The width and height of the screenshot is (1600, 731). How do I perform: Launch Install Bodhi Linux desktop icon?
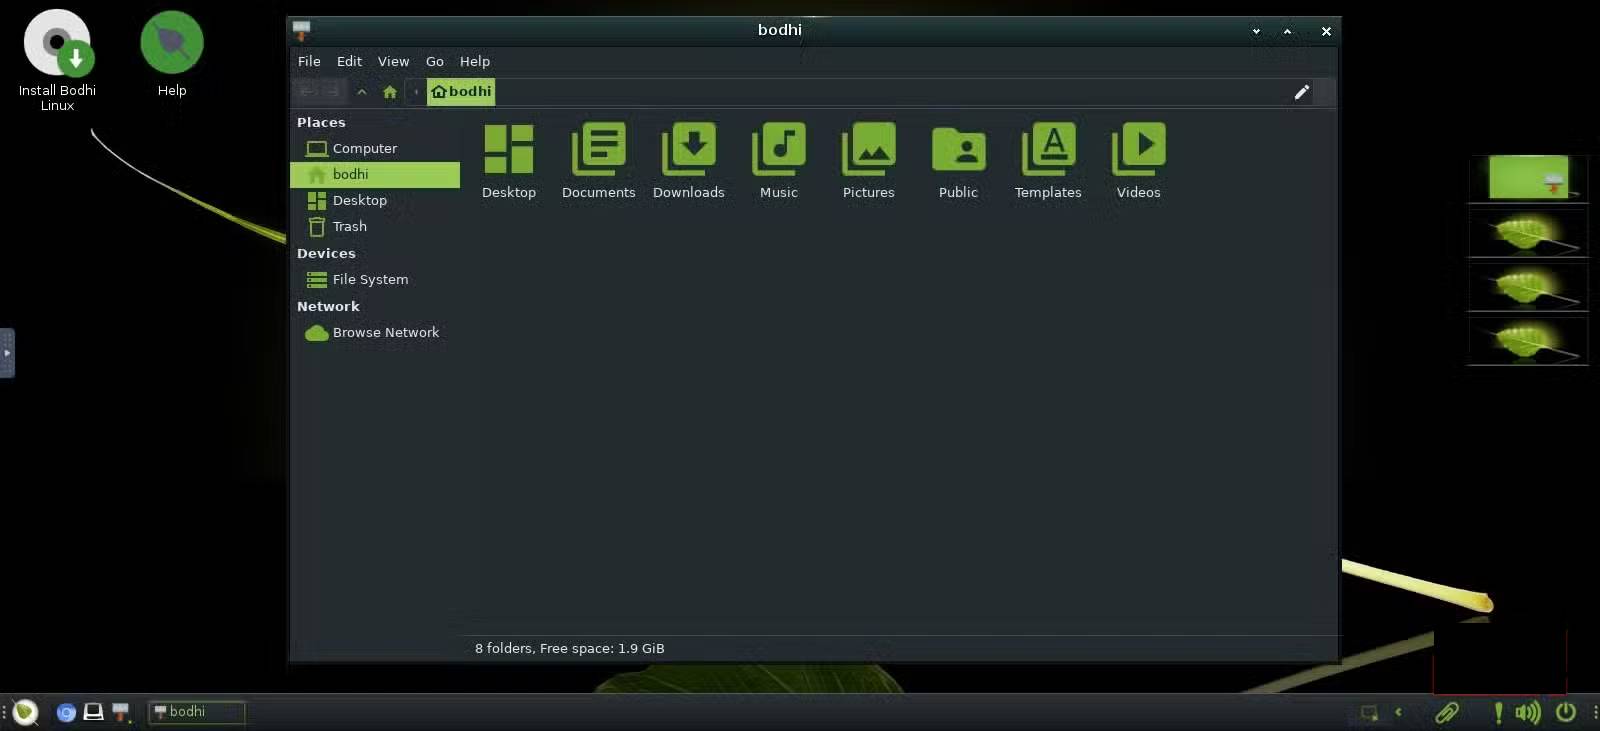click(57, 60)
